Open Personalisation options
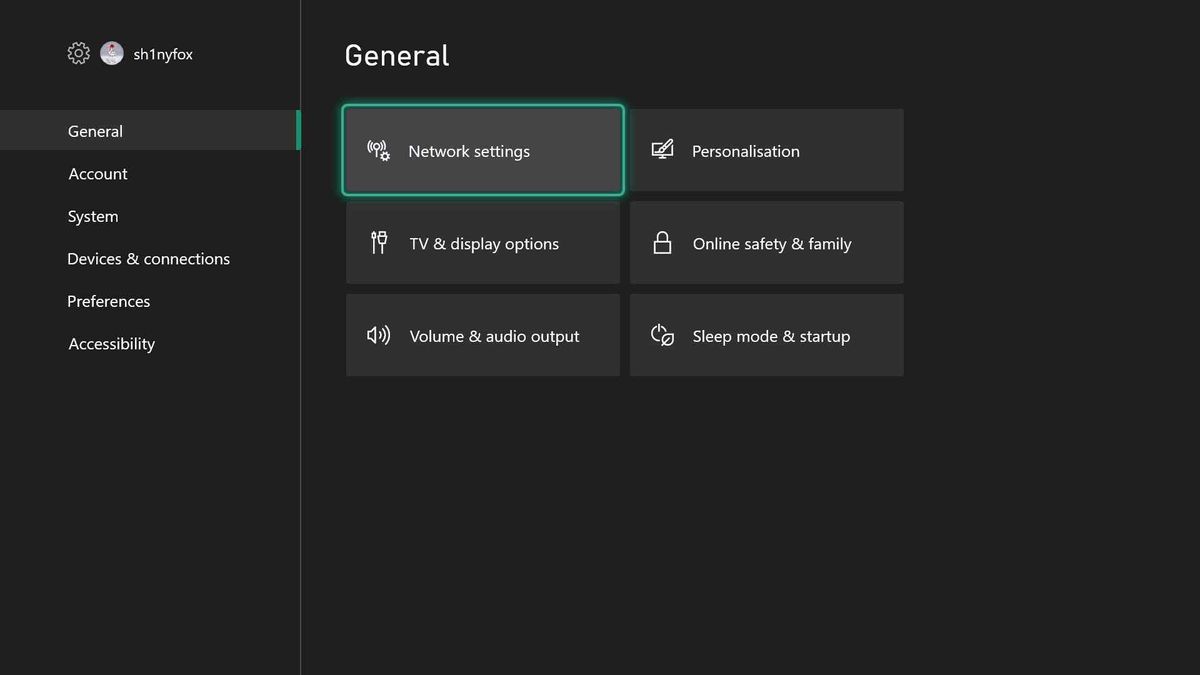 coord(766,150)
